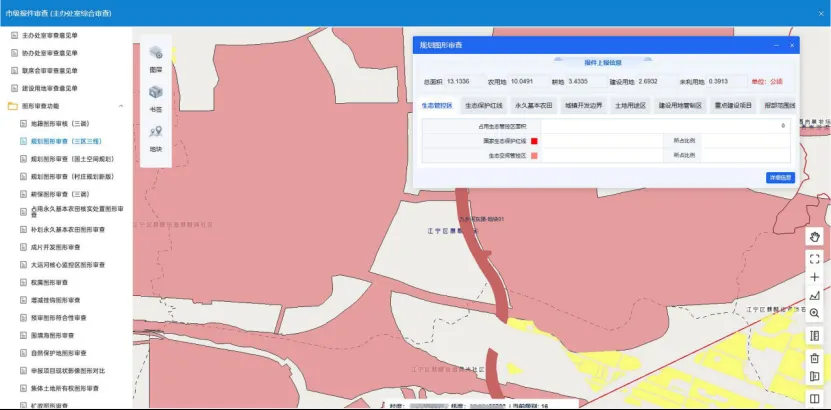Image resolution: width=831 pixels, height=410 pixels.
Task: Open 规划图形审查（三区三线） tree item
Action: point(66,141)
